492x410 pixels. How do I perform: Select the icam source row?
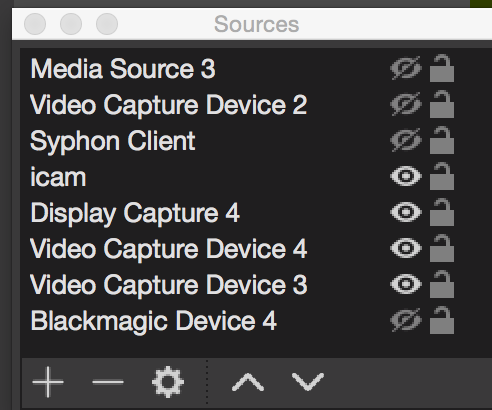click(256, 177)
